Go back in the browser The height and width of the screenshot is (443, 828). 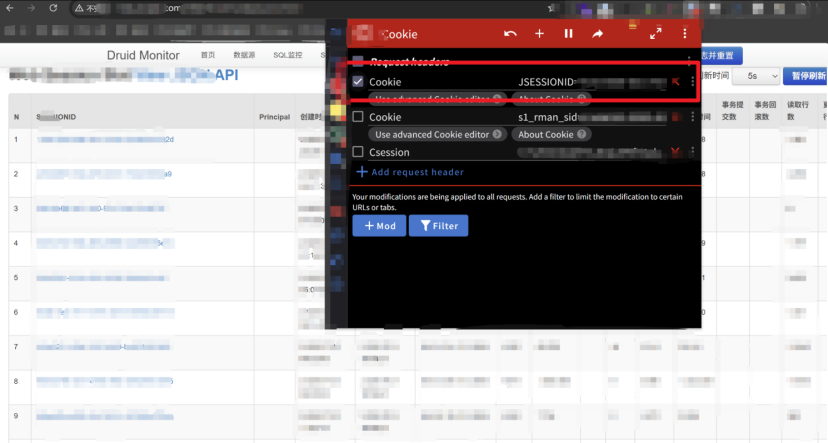[10, 8]
